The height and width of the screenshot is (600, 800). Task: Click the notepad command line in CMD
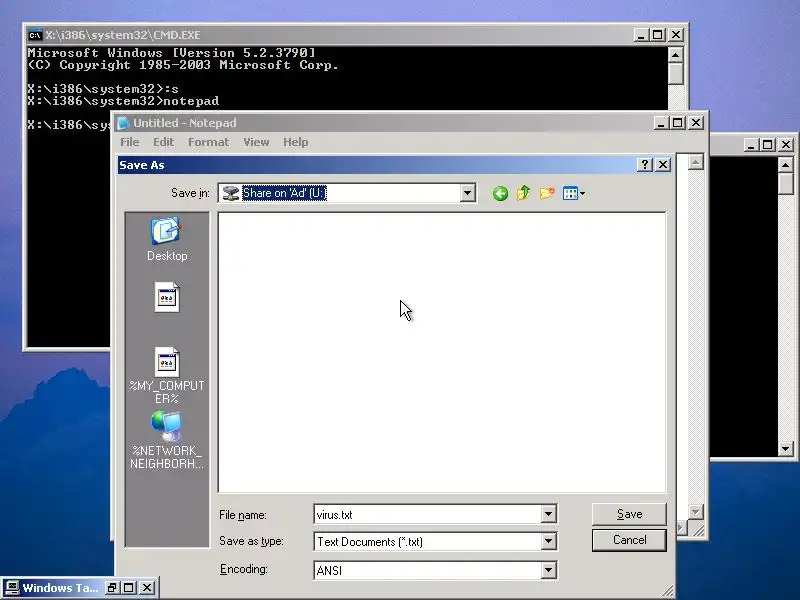click(x=123, y=101)
